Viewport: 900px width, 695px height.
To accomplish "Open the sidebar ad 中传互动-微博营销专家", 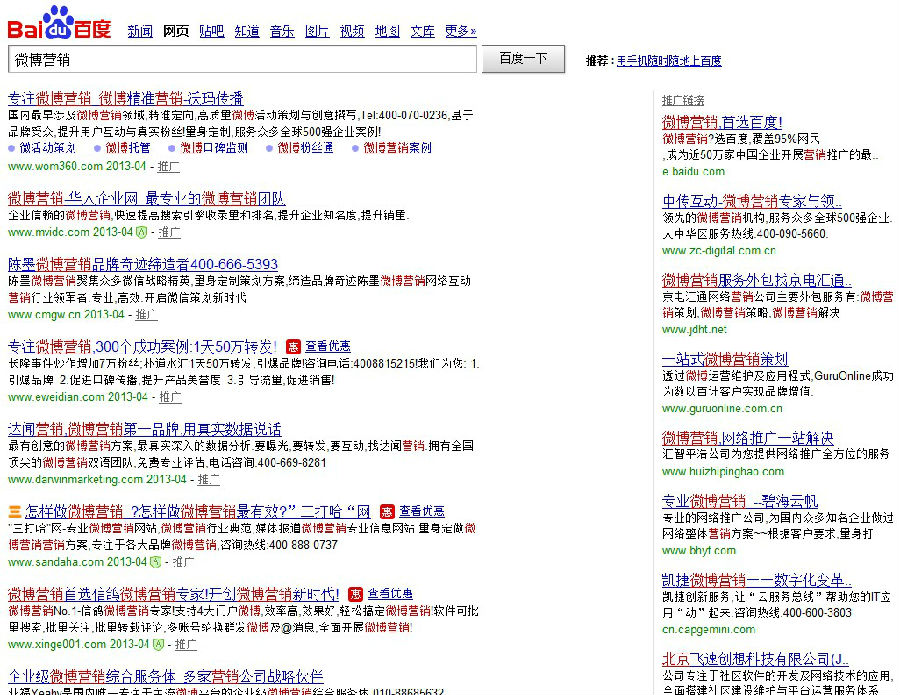I will 752,201.
